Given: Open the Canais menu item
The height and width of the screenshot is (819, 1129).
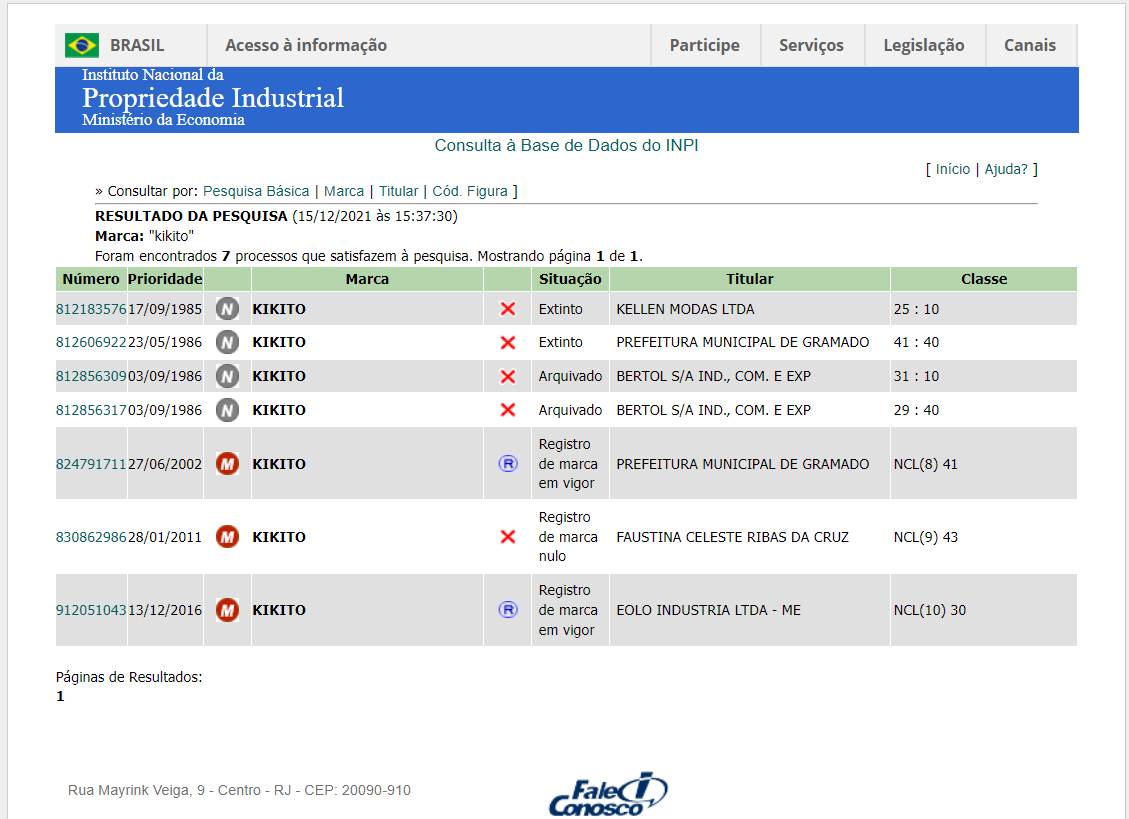Looking at the screenshot, I should point(1030,45).
